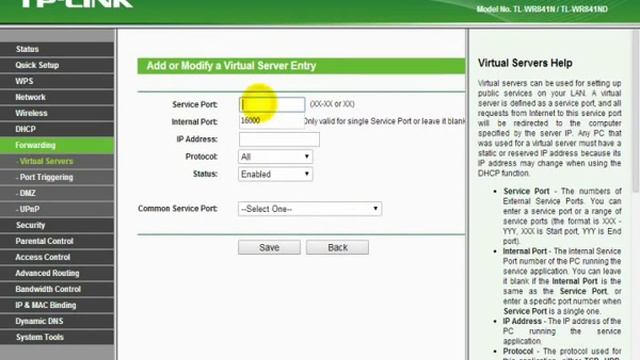
Task: Open the Wireless sidebar menu
Action: [57, 113]
